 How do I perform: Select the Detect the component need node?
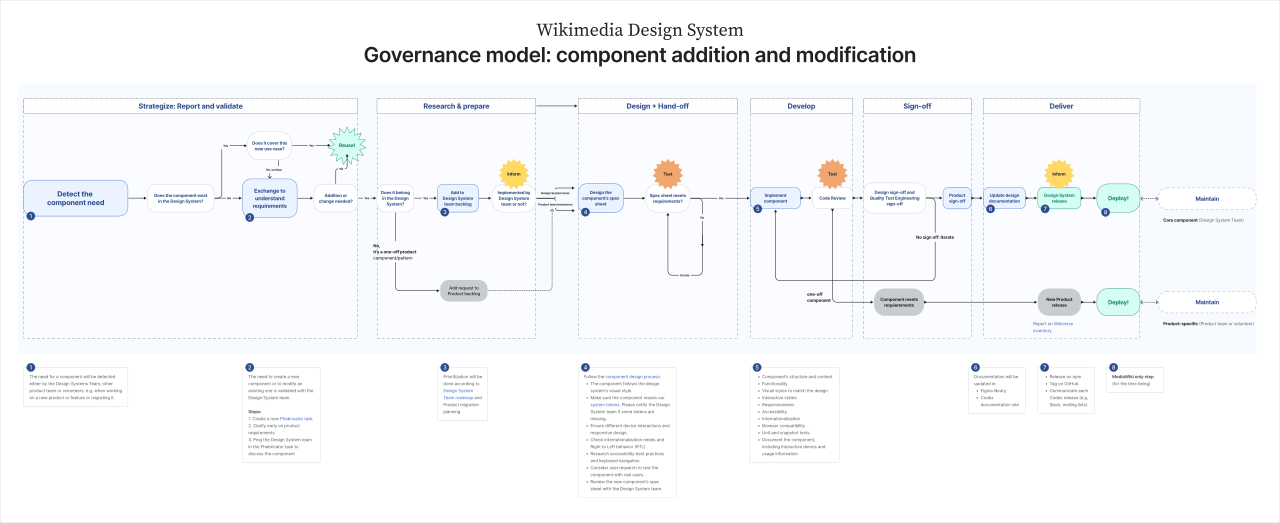75,198
